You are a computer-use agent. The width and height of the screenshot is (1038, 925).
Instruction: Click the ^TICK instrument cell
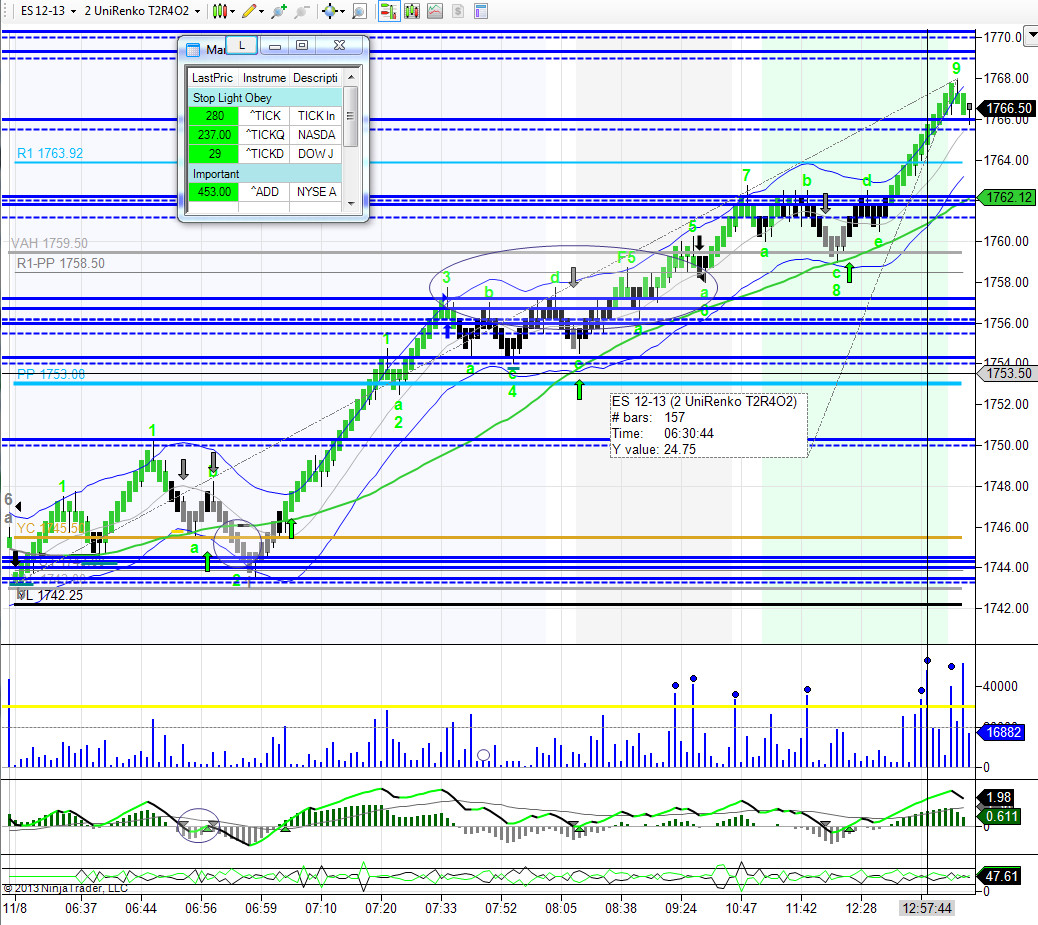[x=264, y=116]
